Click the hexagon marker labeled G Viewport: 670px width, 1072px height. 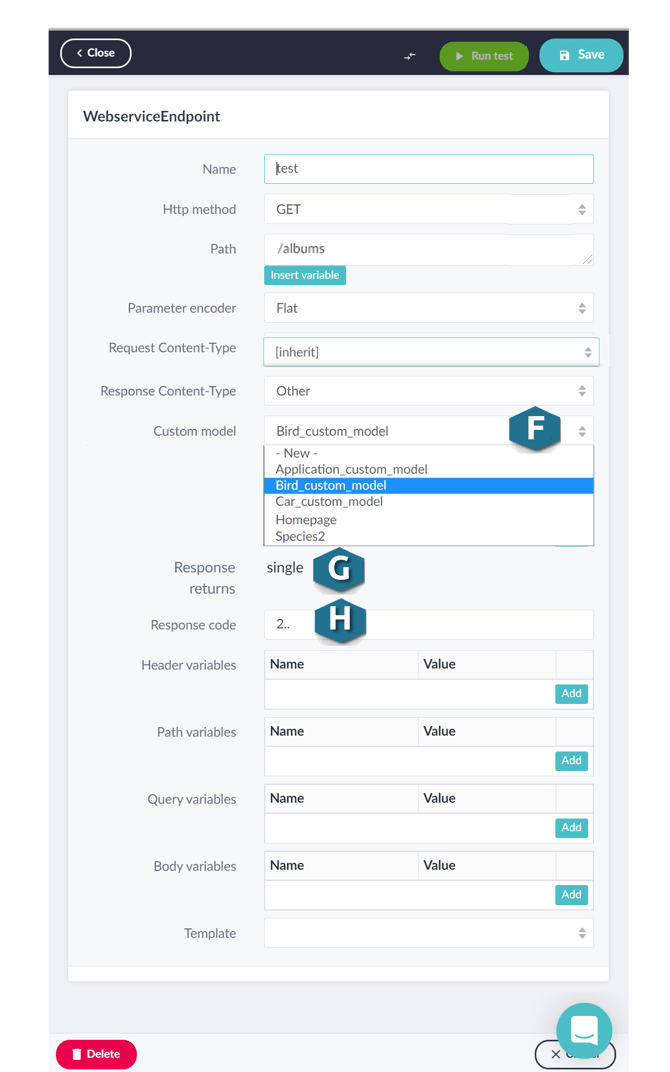click(339, 569)
